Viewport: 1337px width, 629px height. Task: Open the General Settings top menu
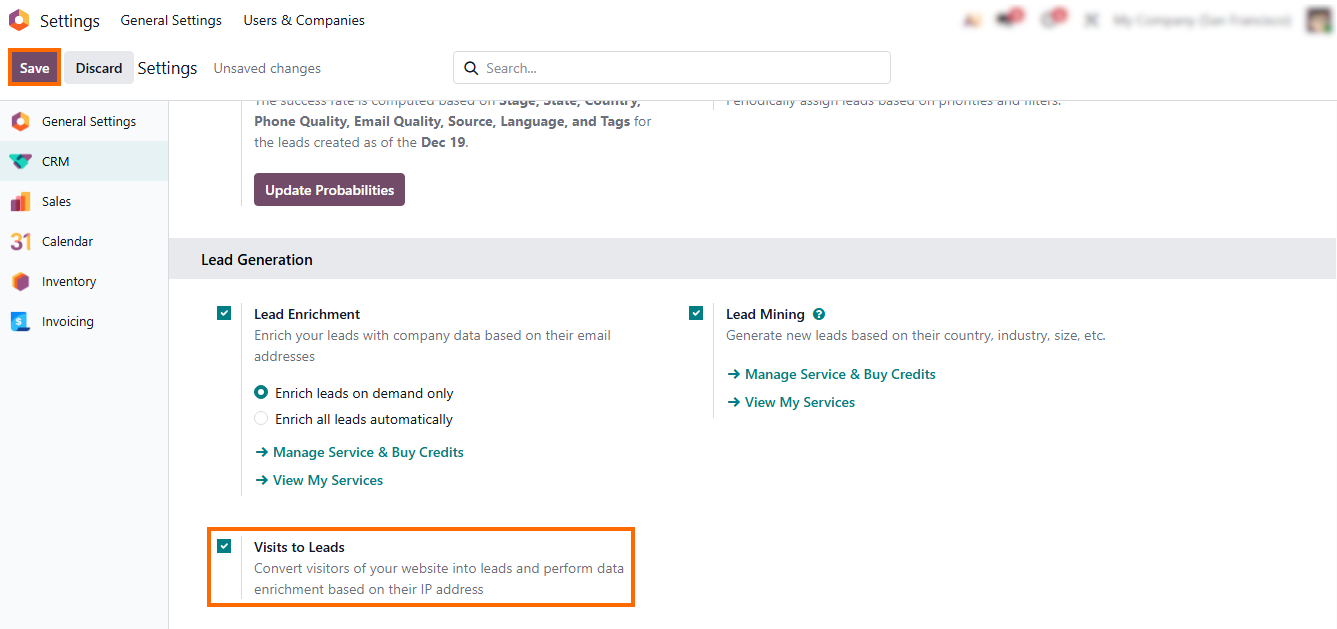(171, 20)
